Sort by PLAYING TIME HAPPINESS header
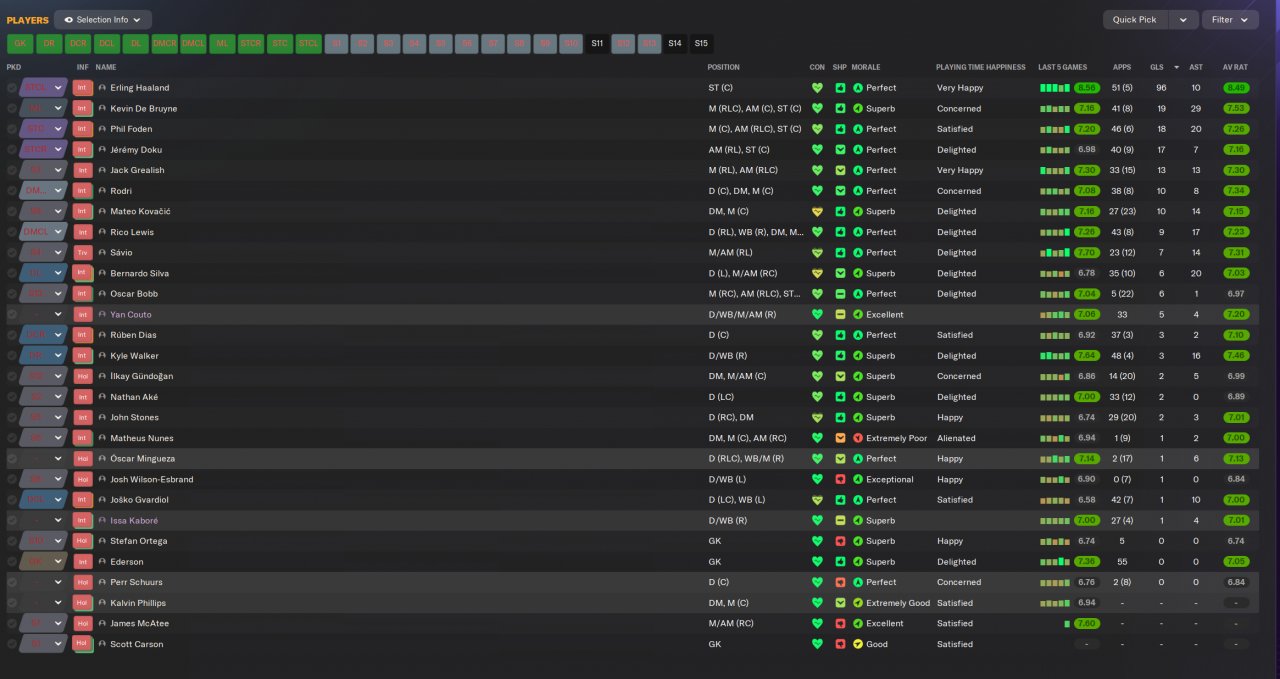The image size is (1280, 679). click(x=981, y=67)
